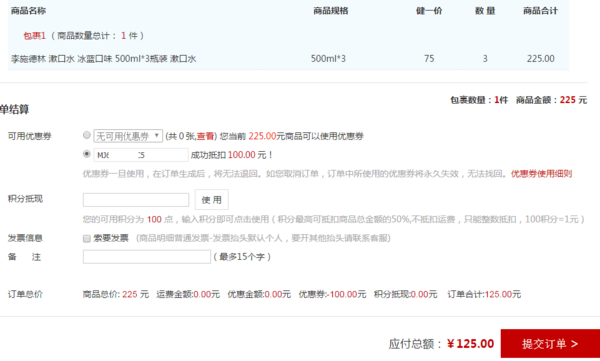Open the 无可用优惠券 coupon dropdown
The image size is (600, 361).
[128, 136]
